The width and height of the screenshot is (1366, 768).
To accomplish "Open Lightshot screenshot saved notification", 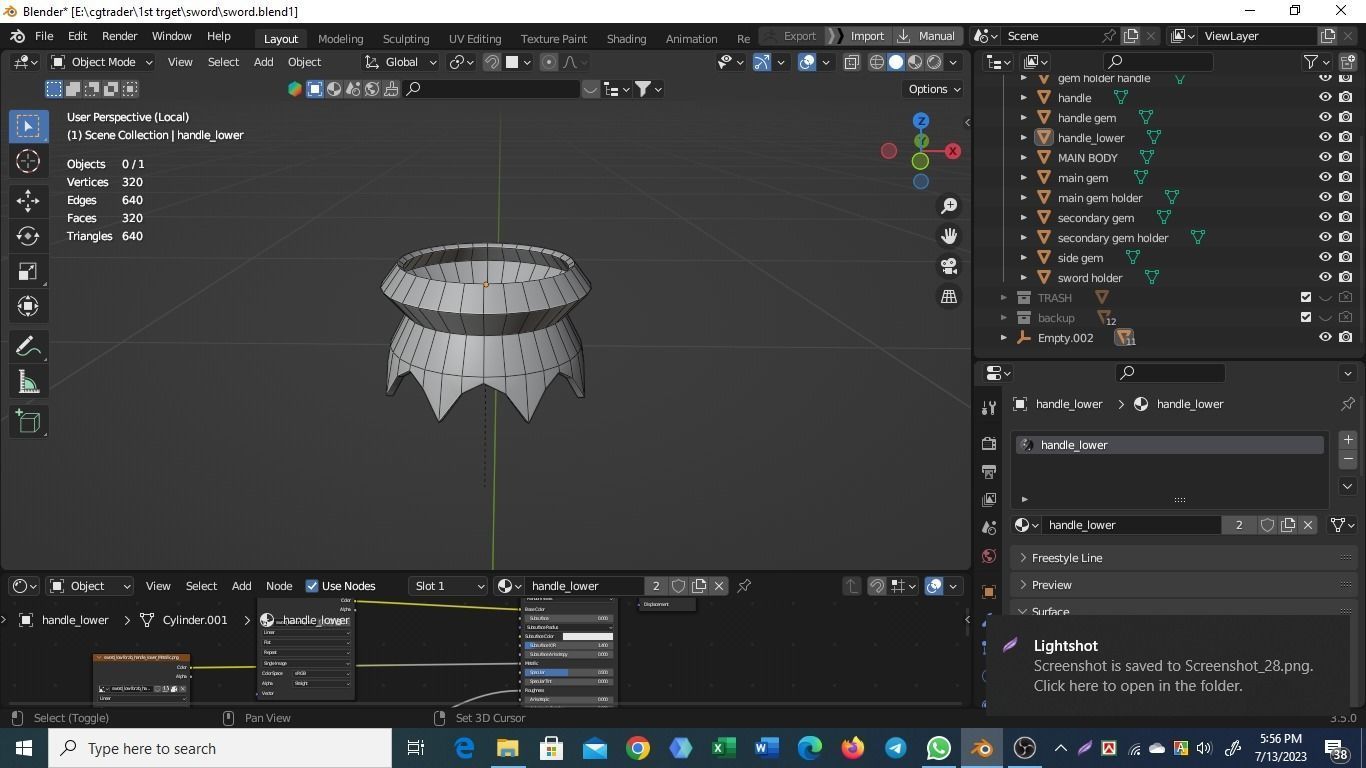I will (x=1168, y=666).
